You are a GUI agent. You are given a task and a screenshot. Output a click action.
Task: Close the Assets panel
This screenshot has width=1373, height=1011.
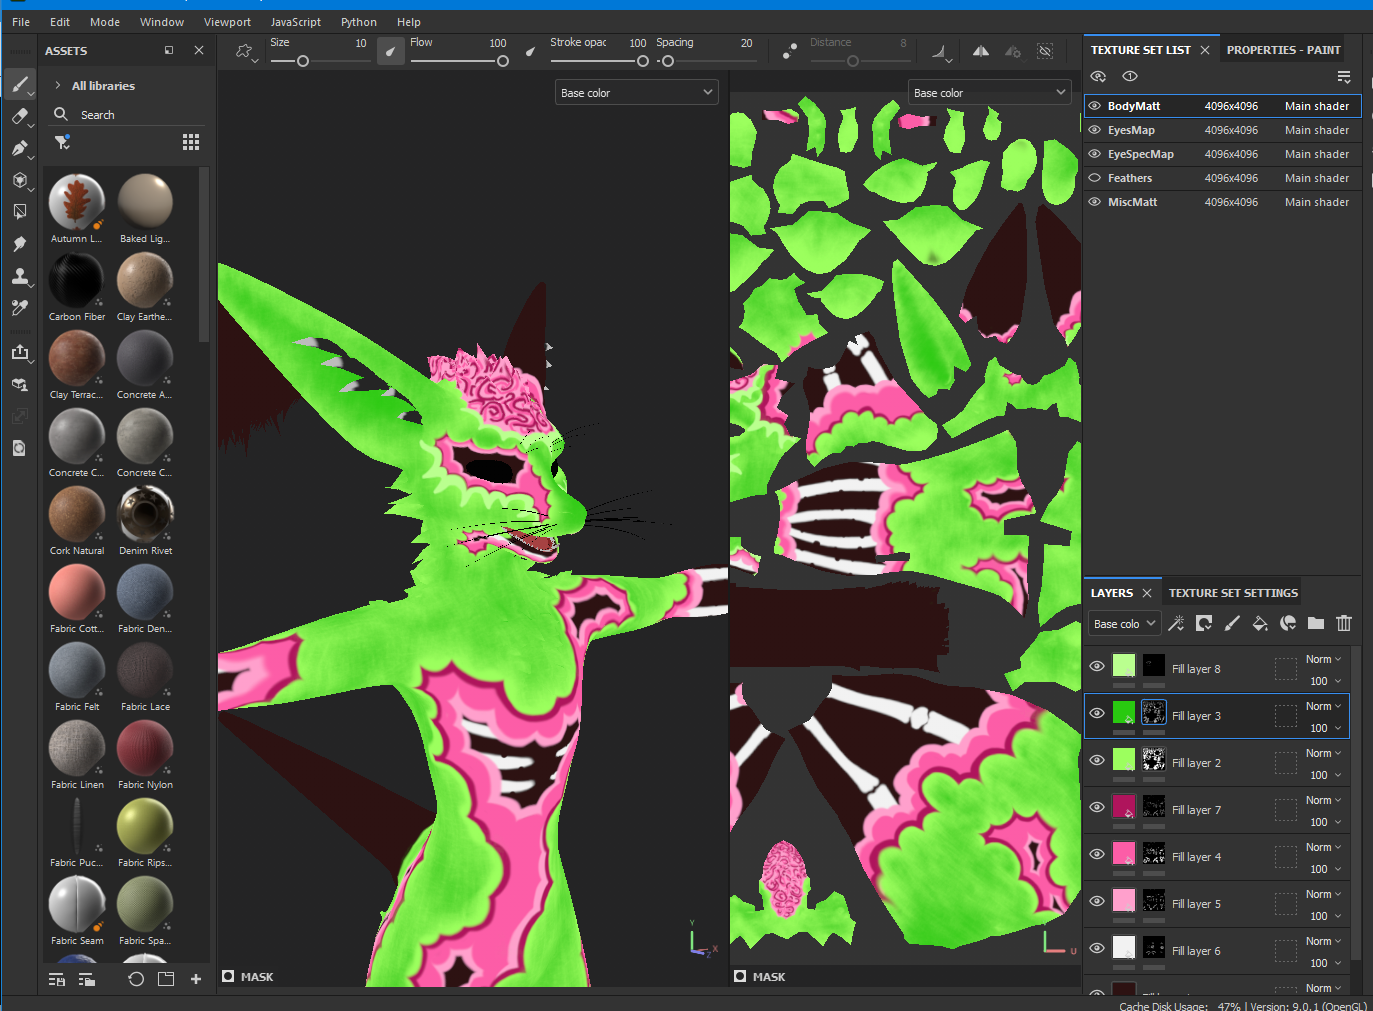coord(199,50)
